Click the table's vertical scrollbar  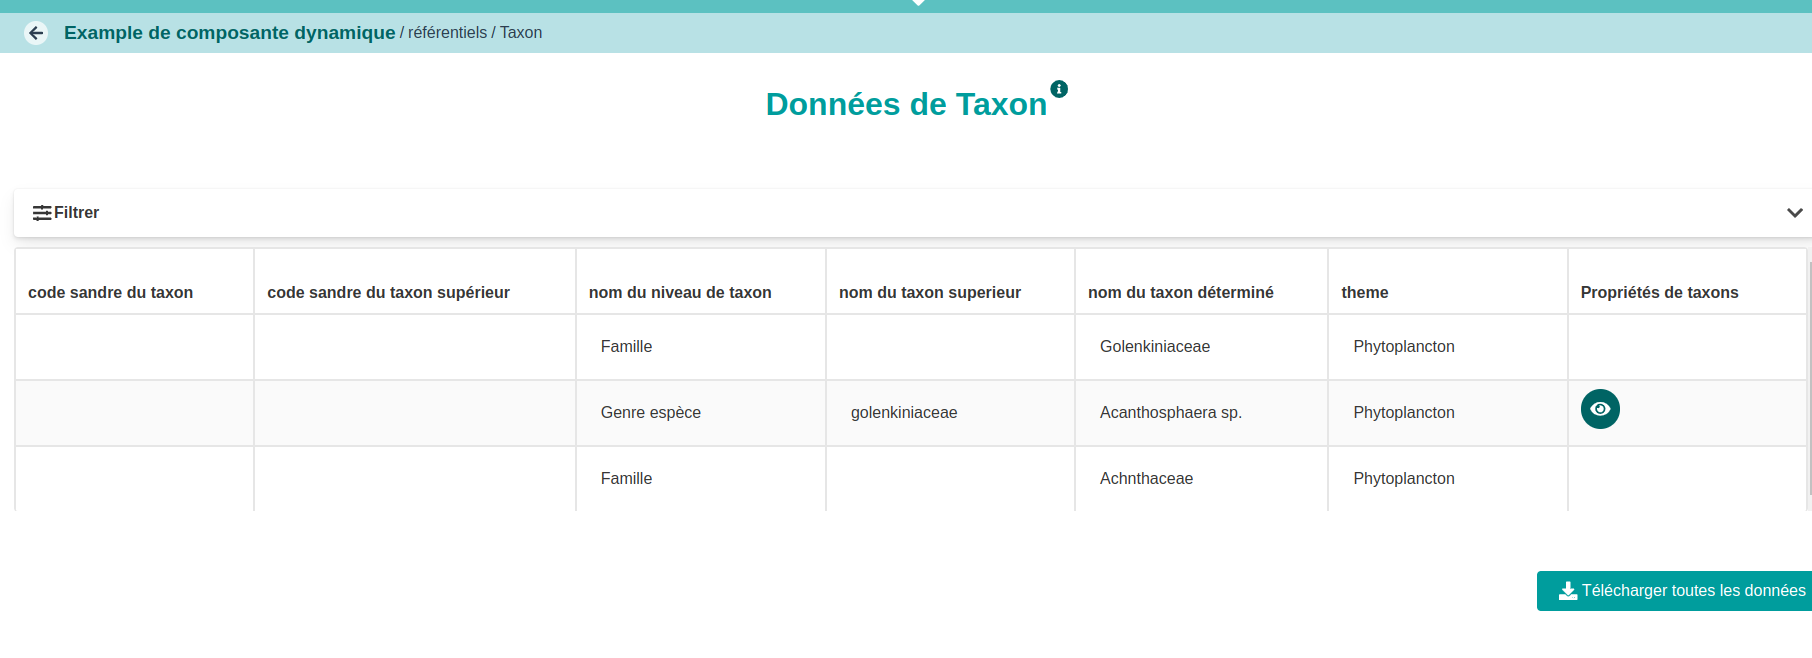click(1810, 379)
